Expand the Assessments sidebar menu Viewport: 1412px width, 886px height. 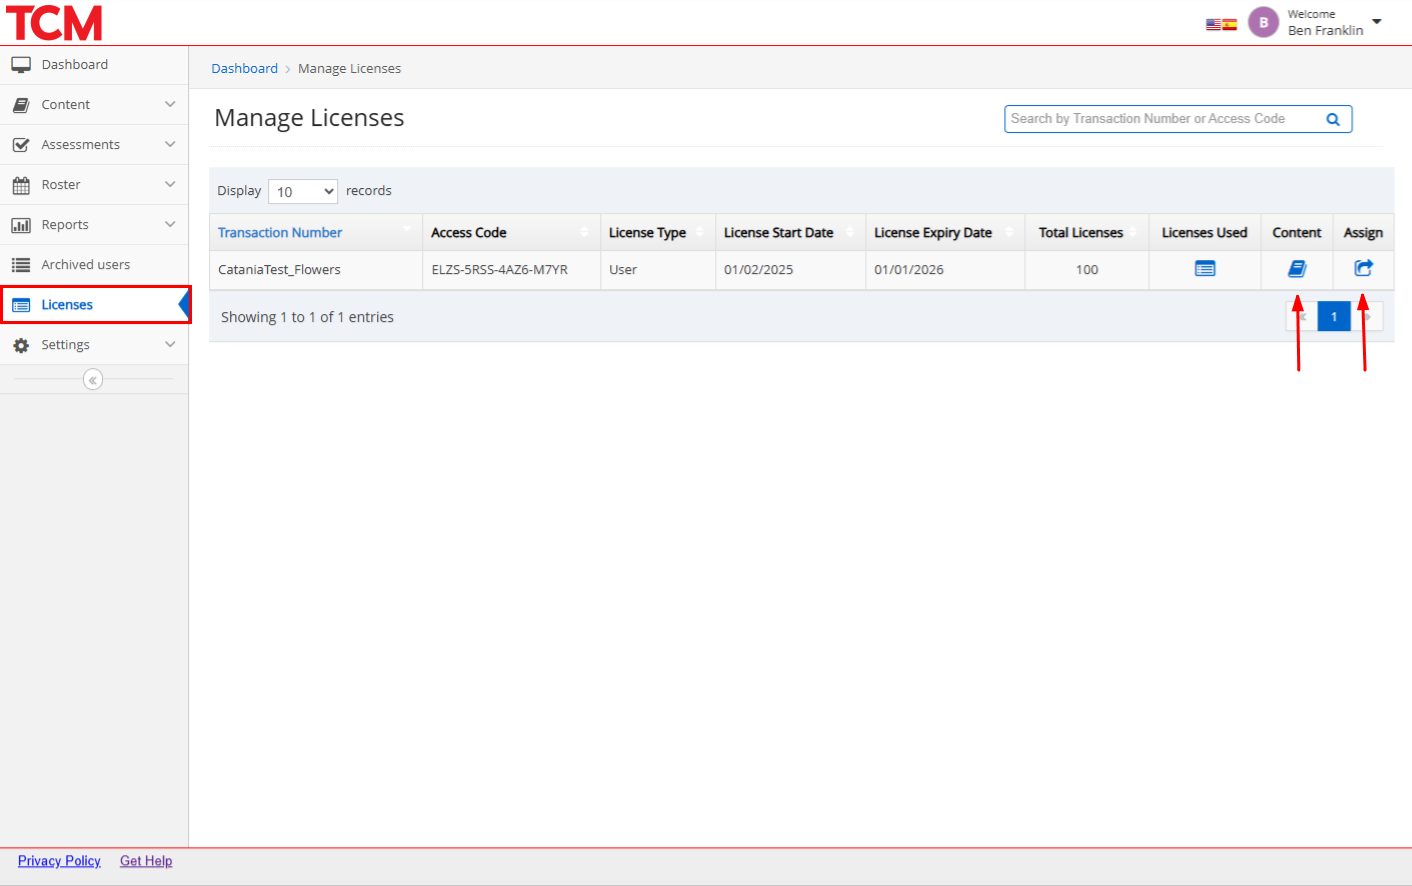(x=94, y=145)
